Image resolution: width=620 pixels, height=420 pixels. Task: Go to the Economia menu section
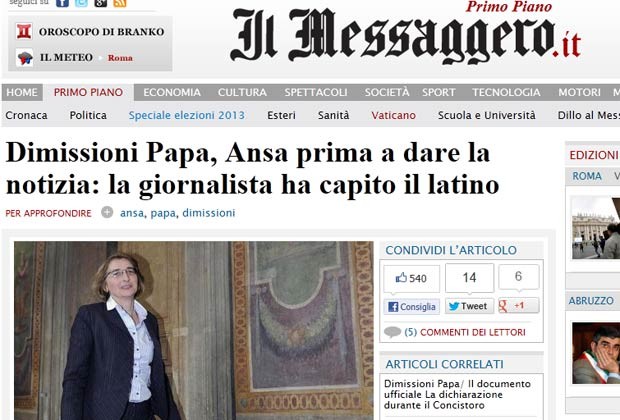point(172,93)
